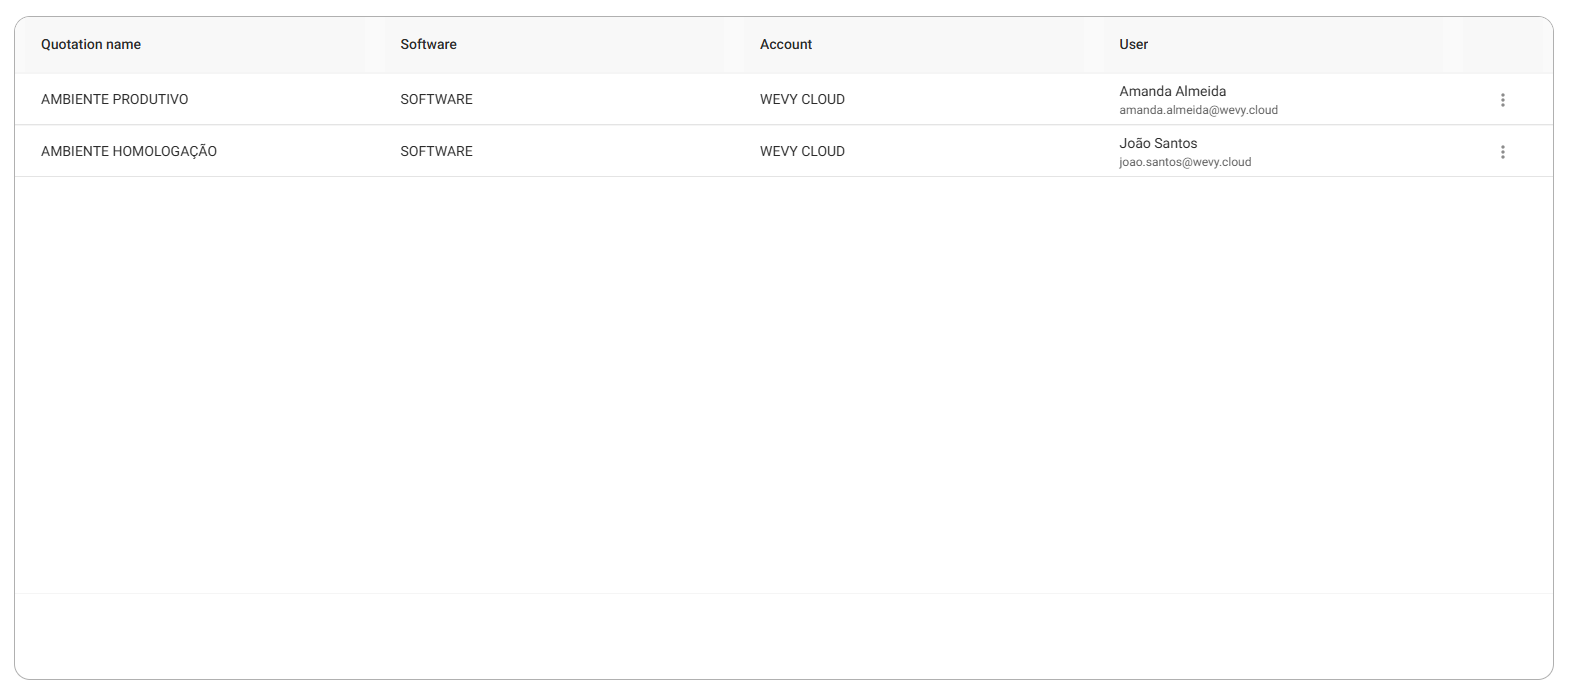Select the user name João Santos
The image size is (1573, 690).
point(1158,143)
